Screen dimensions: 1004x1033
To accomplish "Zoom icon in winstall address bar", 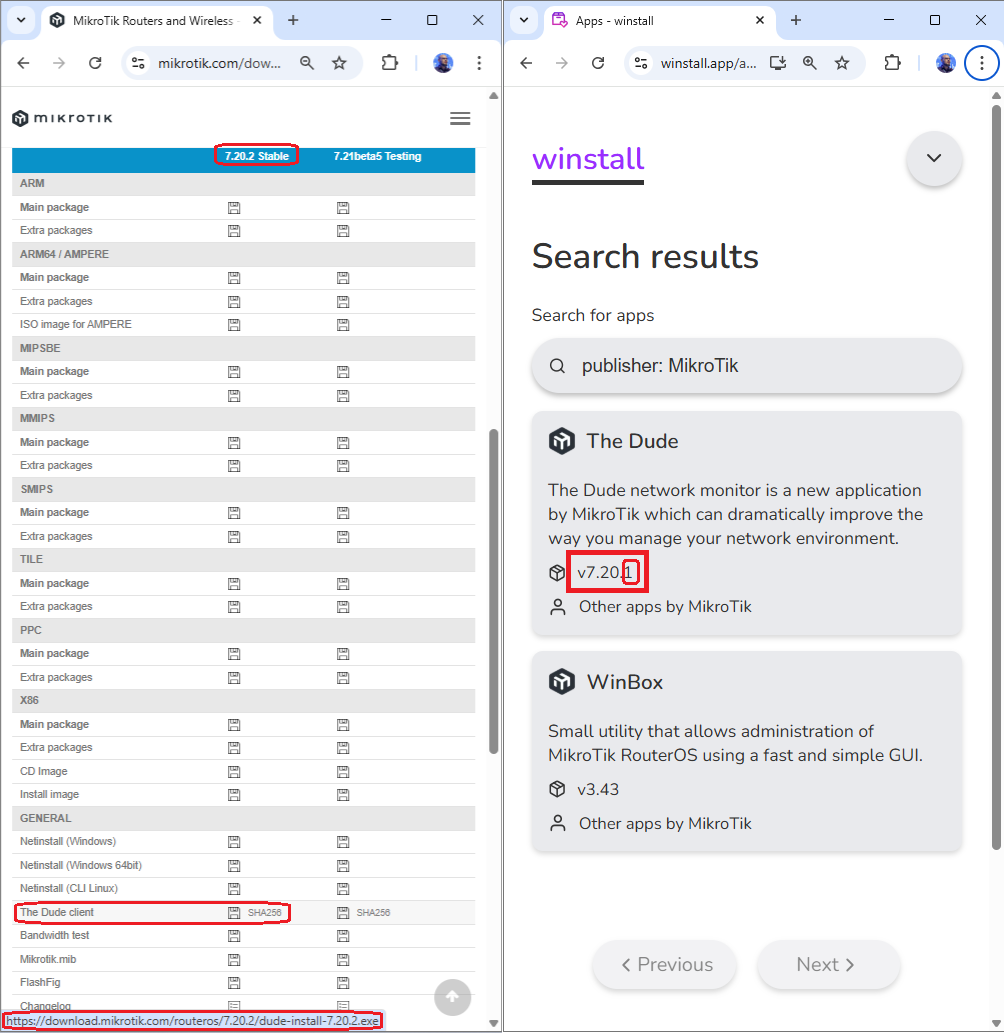I will (x=810, y=63).
